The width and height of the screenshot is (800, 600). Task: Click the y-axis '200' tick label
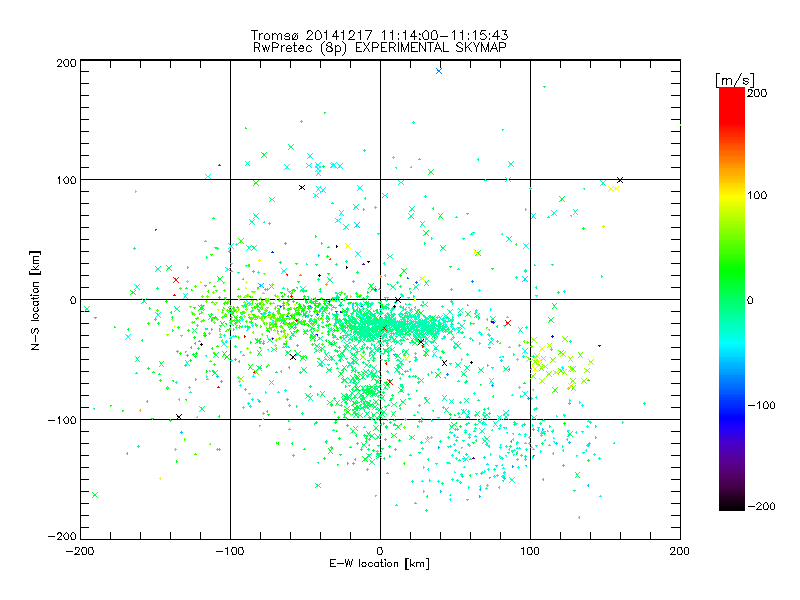[67, 63]
